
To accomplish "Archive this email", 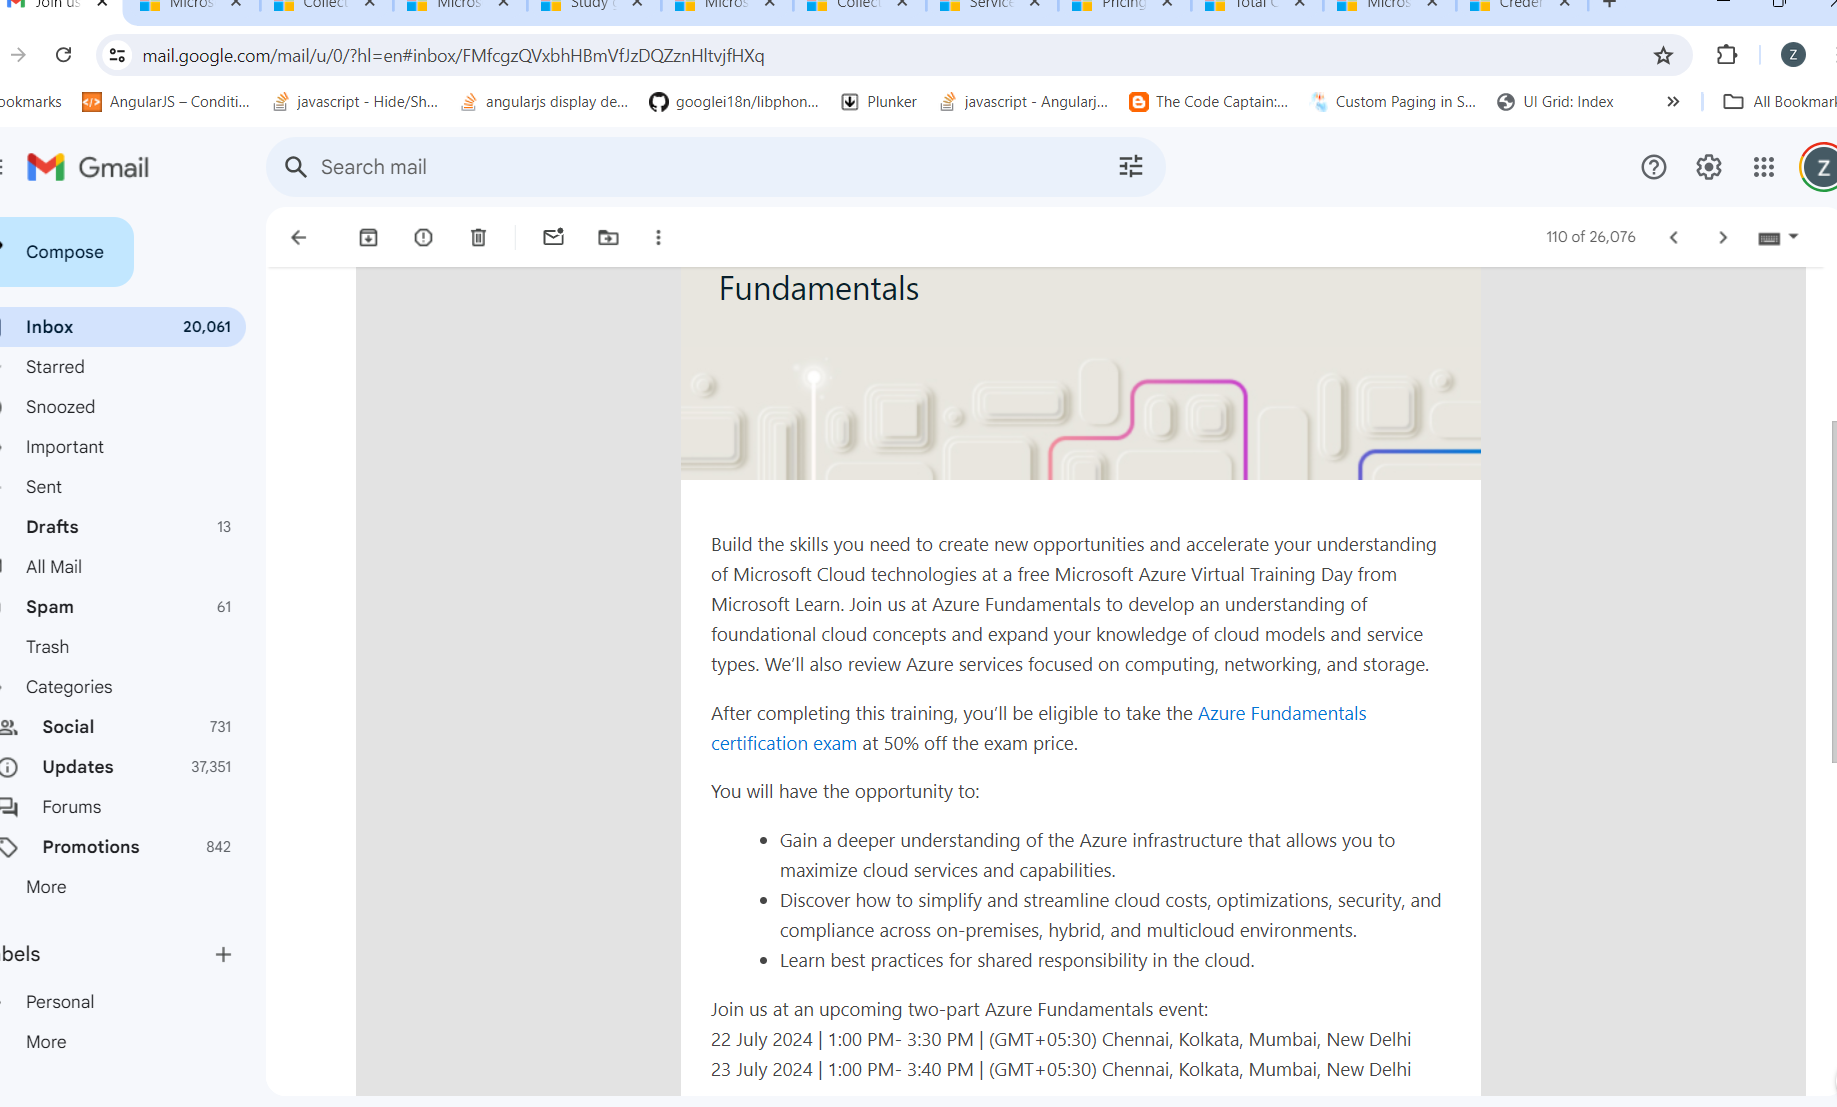I will tap(368, 237).
